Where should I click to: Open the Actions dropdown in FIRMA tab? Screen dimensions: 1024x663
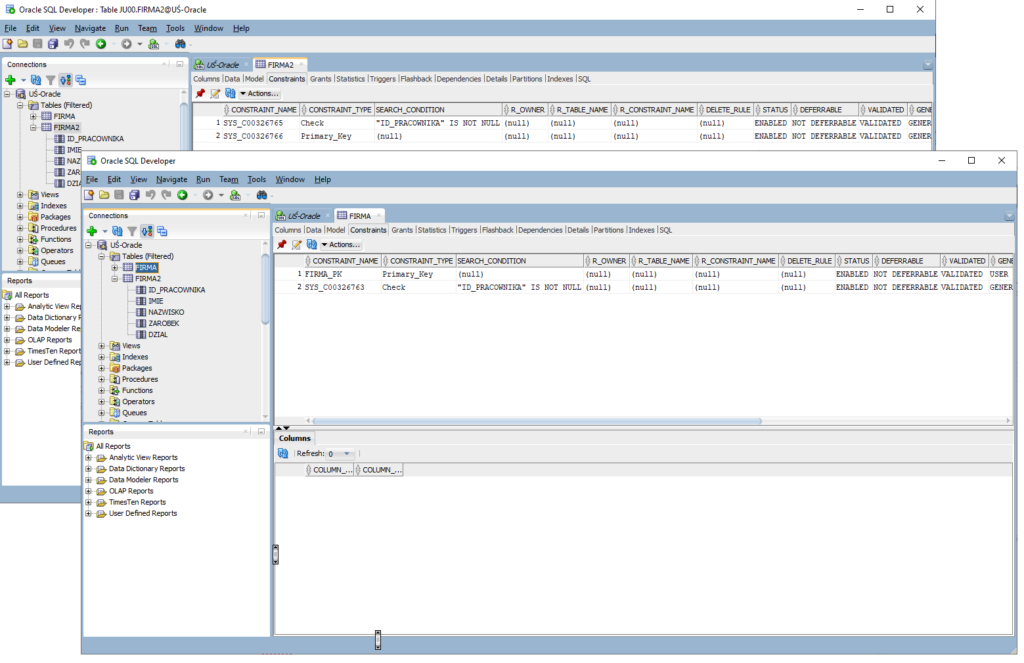coord(342,244)
